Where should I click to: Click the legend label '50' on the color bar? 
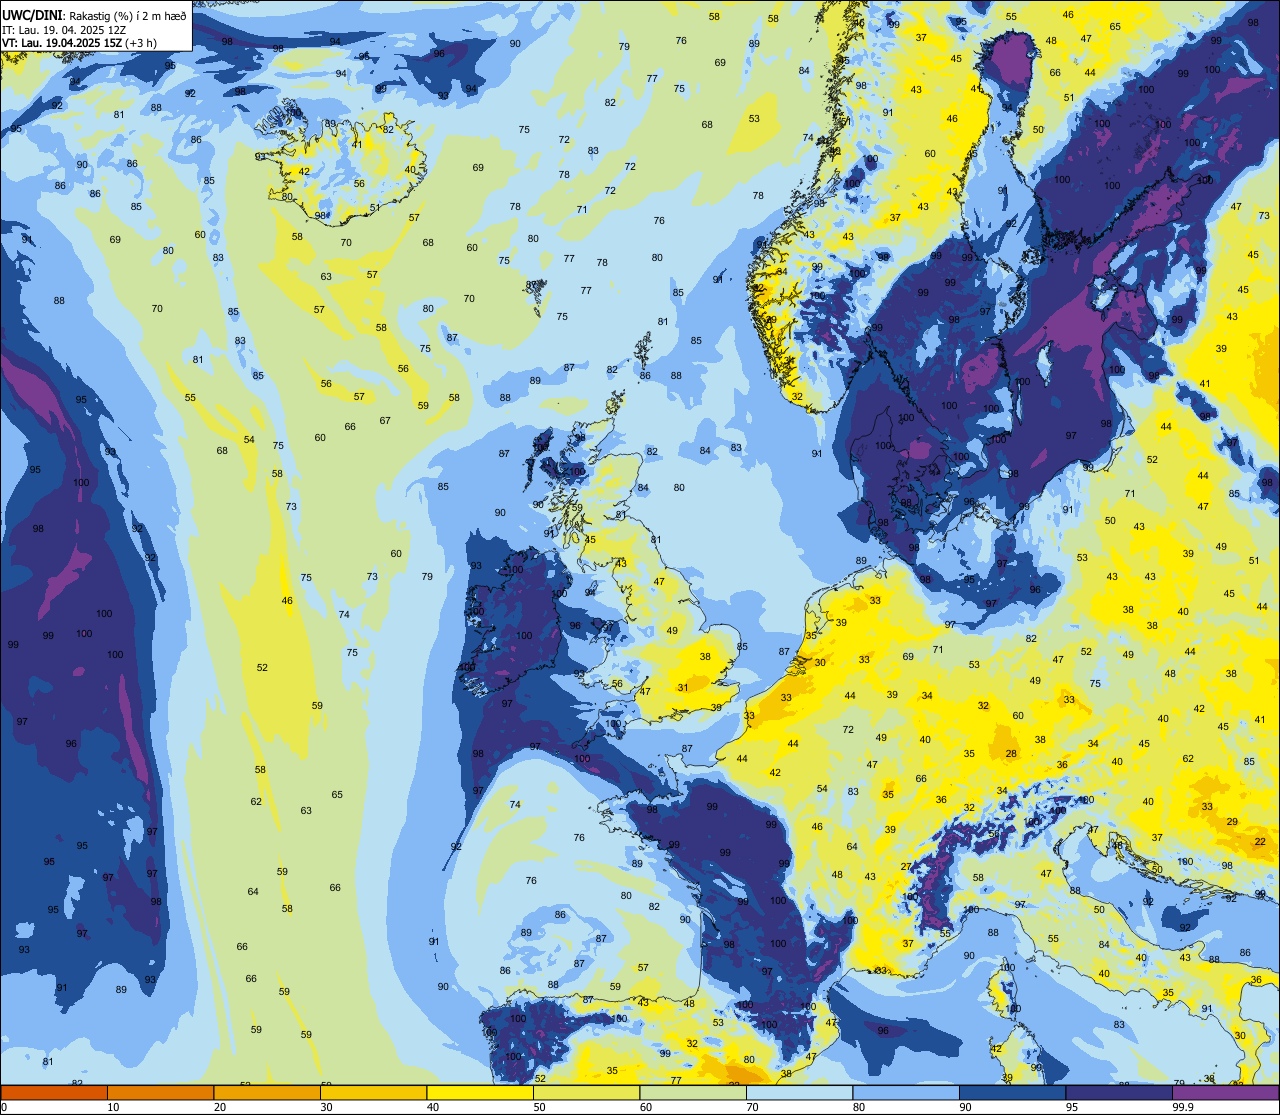[539, 1107]
